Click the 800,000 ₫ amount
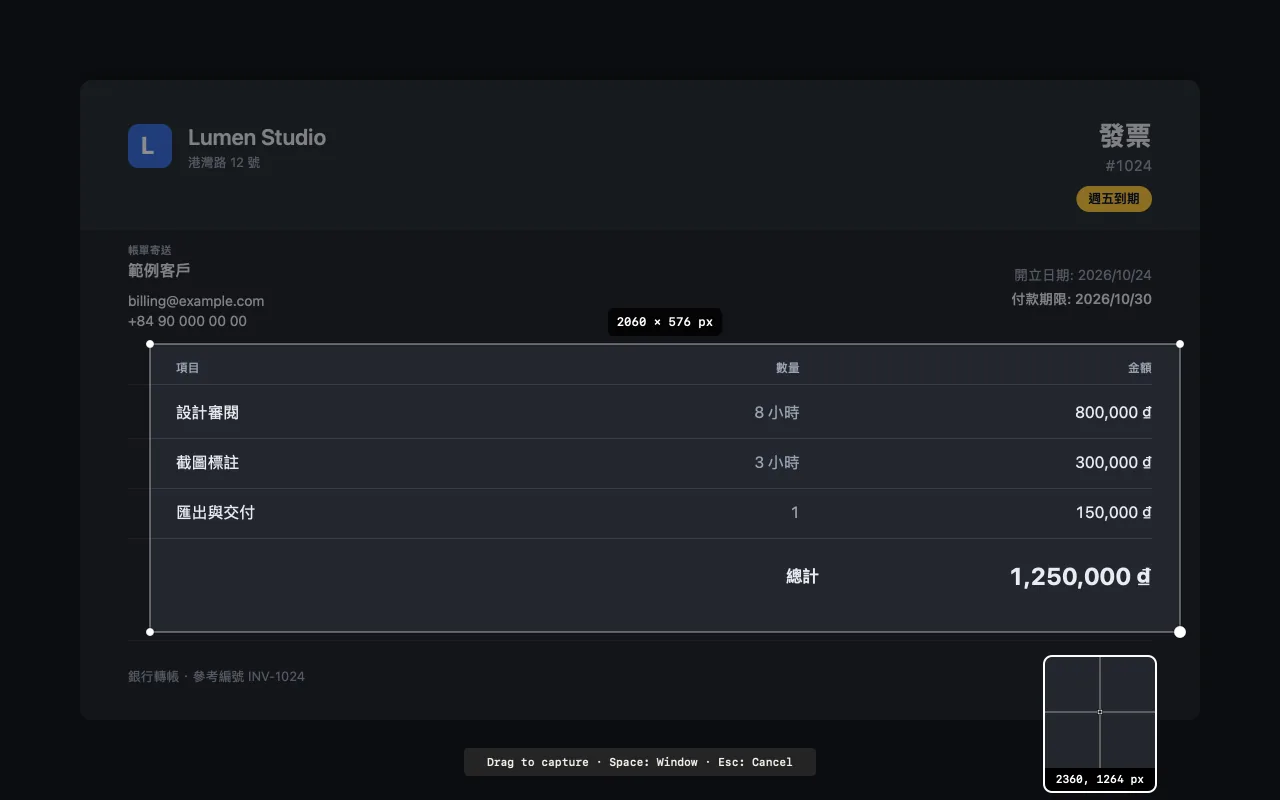The height and width of the screenshot is (800, 1280). 1113,412
